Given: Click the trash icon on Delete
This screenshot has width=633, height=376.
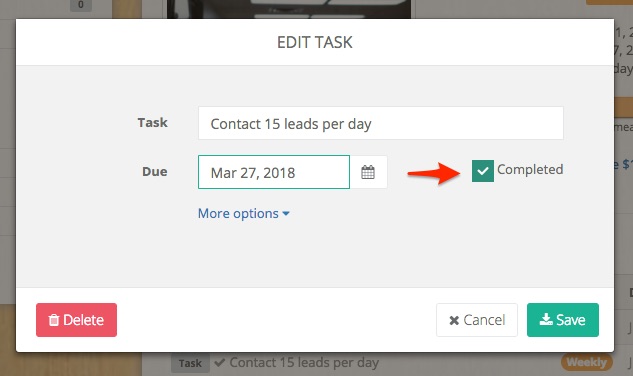Looking at the screenshot, I should 54,320.
